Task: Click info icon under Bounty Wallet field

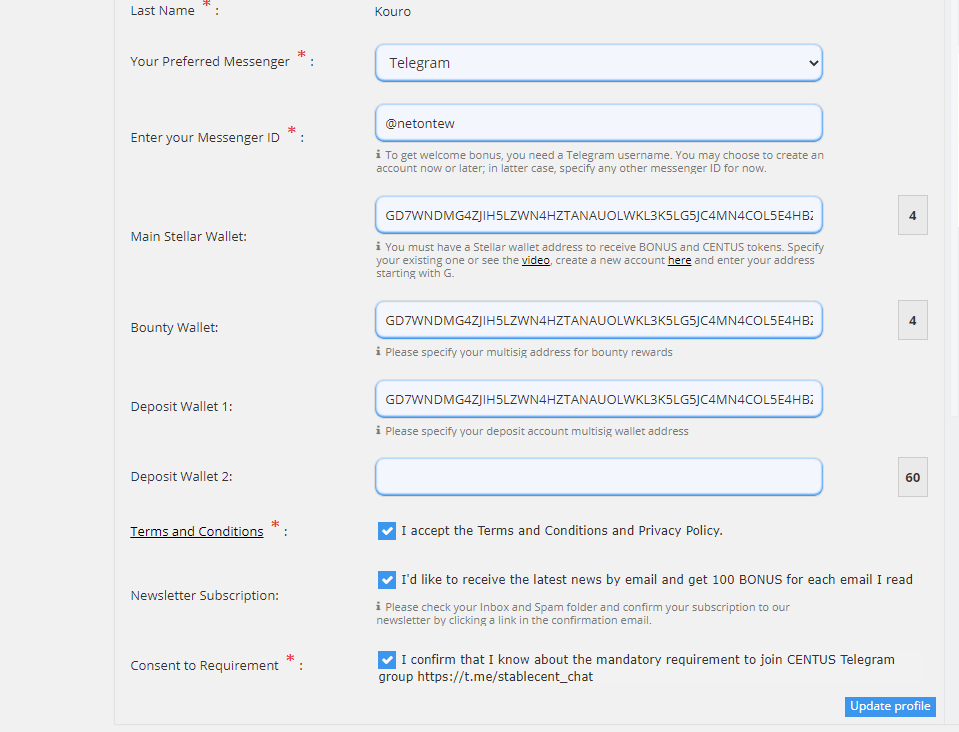Action: 379,352
